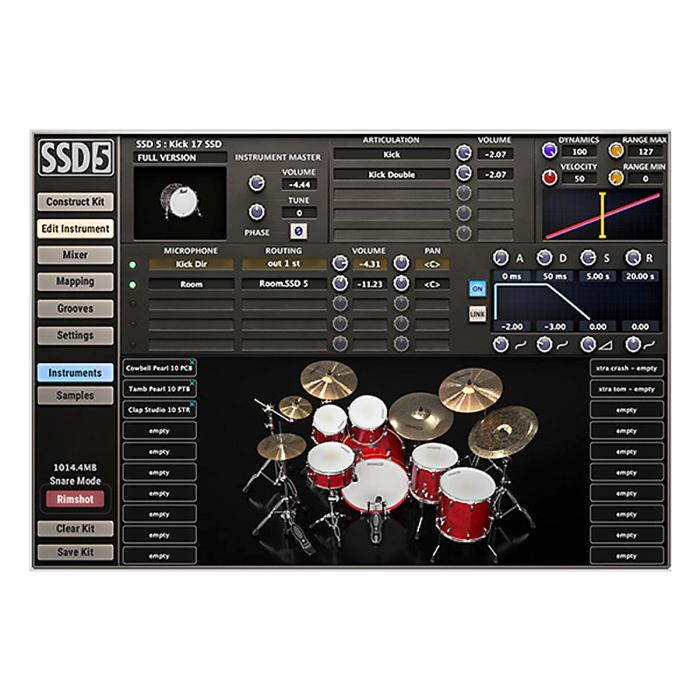Turn the Kick Dir pan knob
The image size is (700, 700).
click(401, 263)
